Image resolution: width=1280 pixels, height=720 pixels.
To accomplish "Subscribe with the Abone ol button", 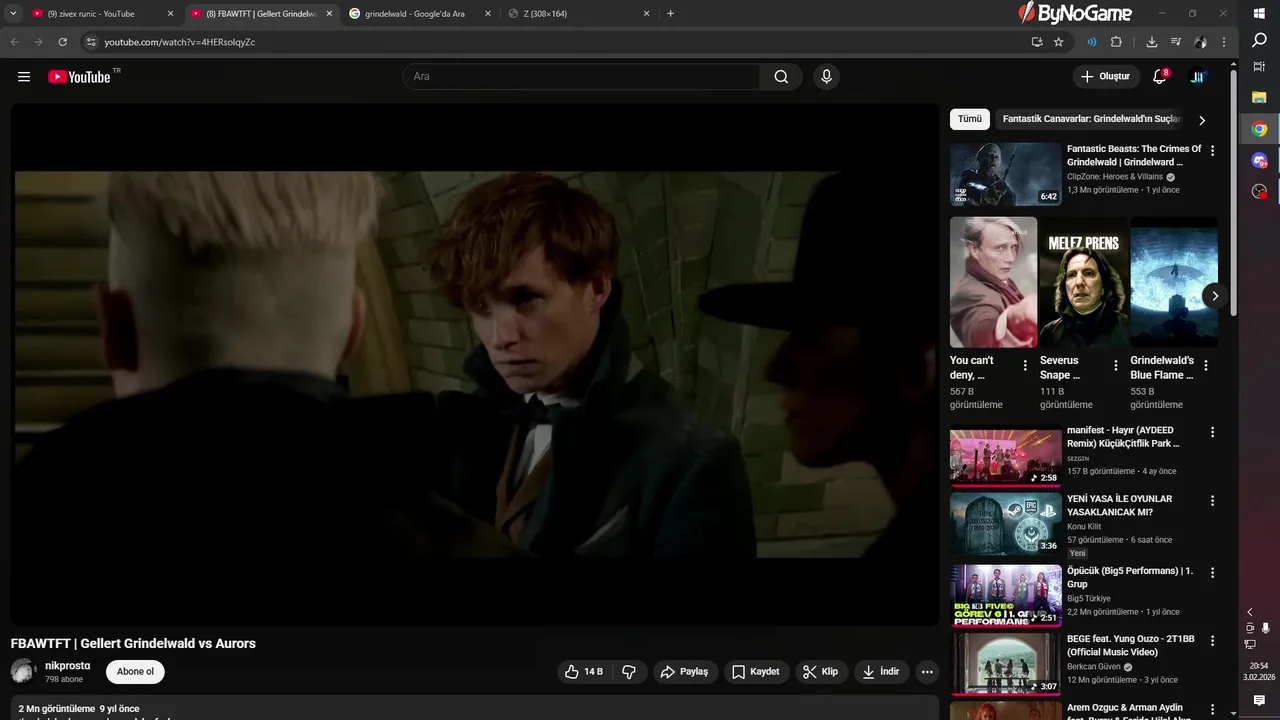I will [135, 671].
